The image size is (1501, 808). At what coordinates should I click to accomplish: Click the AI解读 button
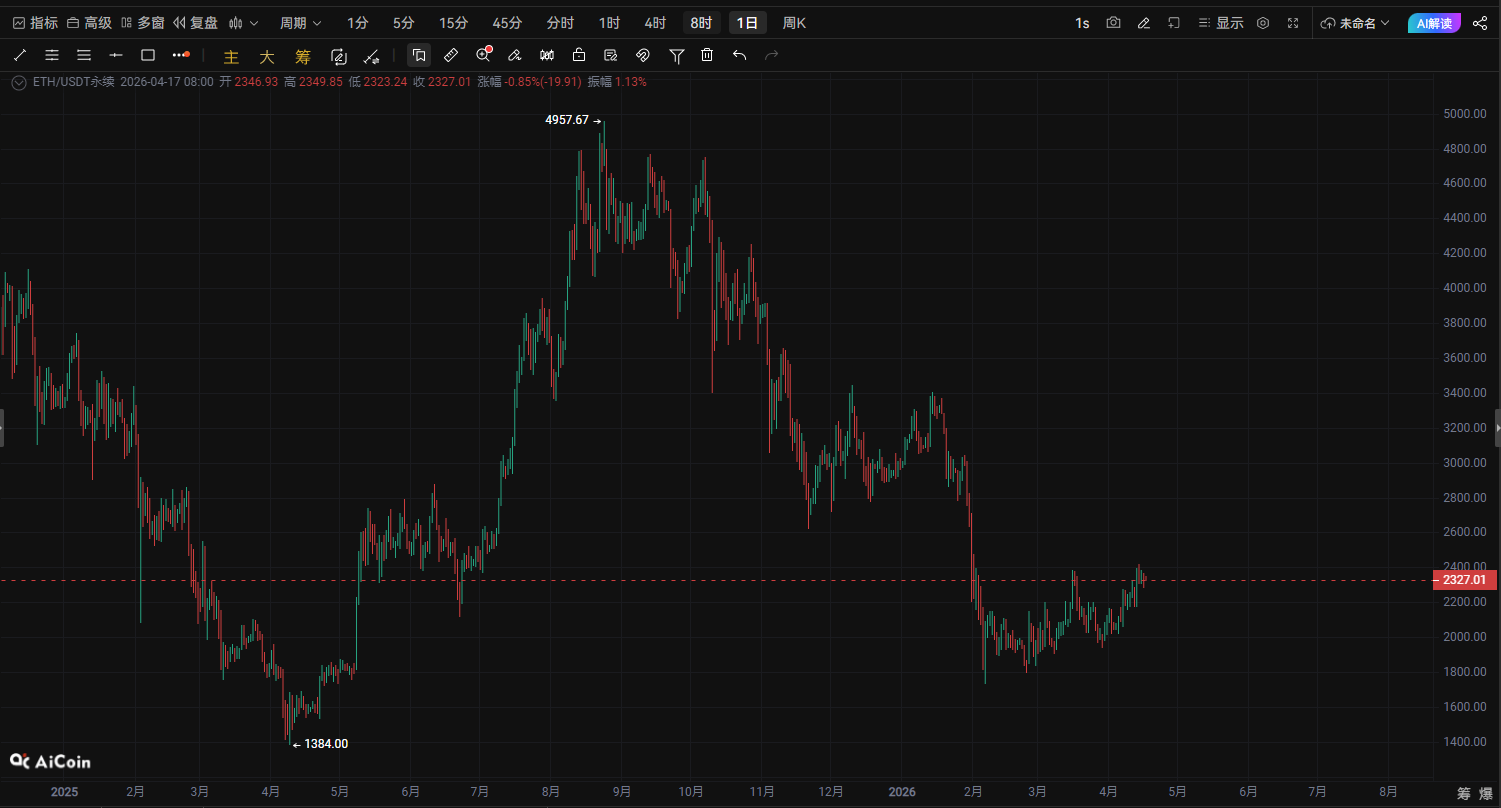(x=1434, y=23)
